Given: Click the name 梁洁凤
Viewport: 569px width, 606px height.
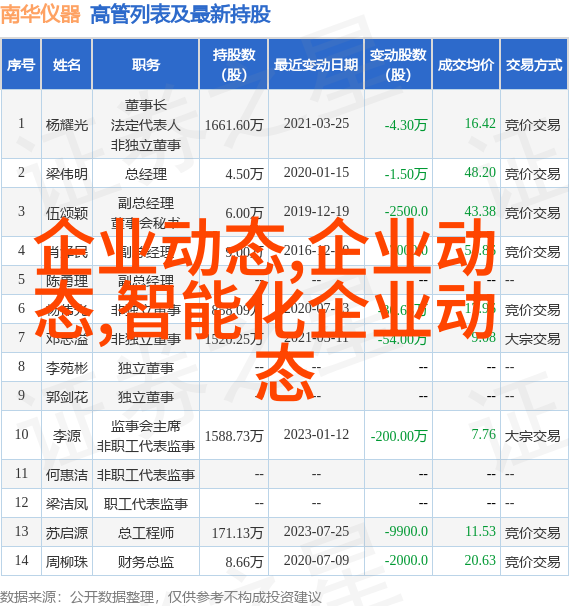Looking at the screenshot, I should click(67, 504).
